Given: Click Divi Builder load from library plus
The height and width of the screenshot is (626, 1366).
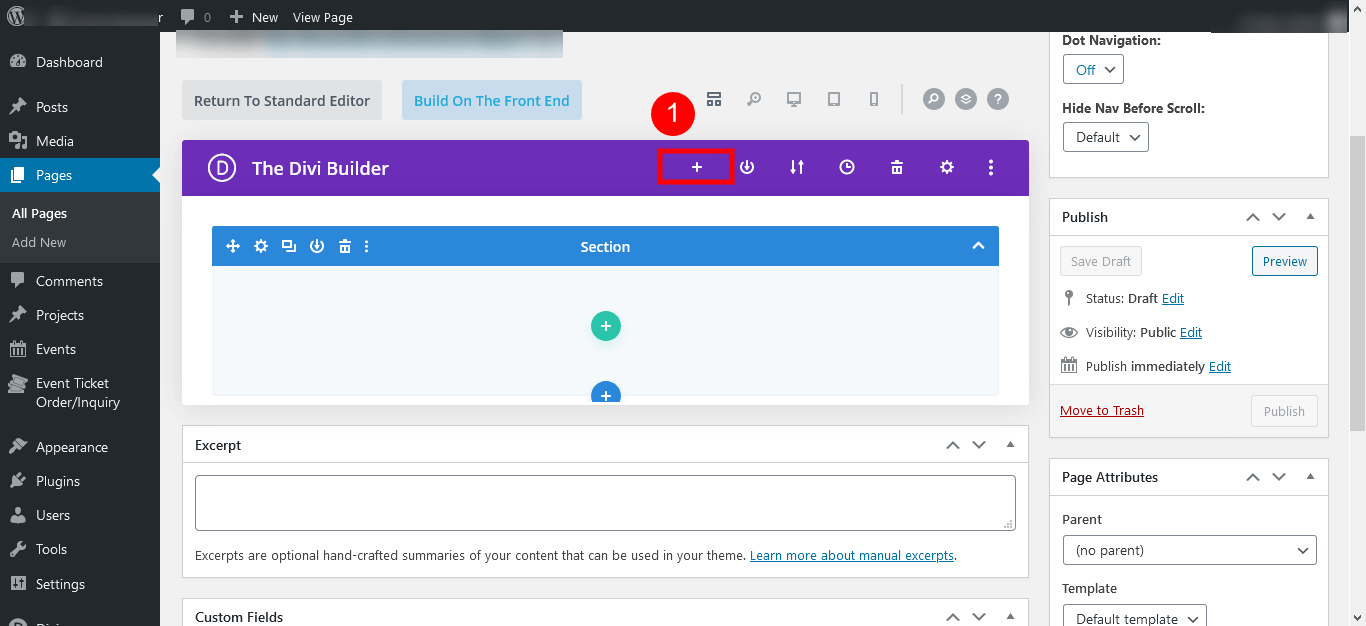Looking at the screenshot, I should tap(697, 167).
